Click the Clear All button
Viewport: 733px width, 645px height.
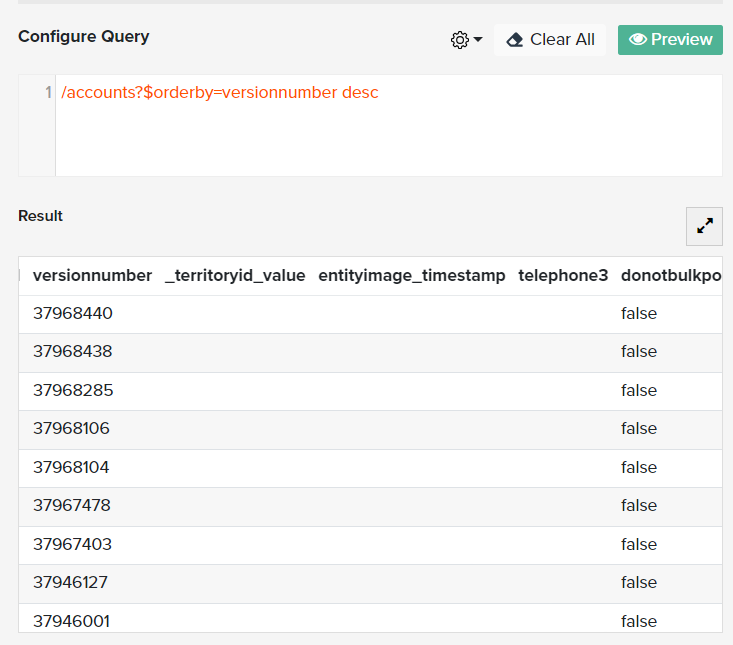550,40
